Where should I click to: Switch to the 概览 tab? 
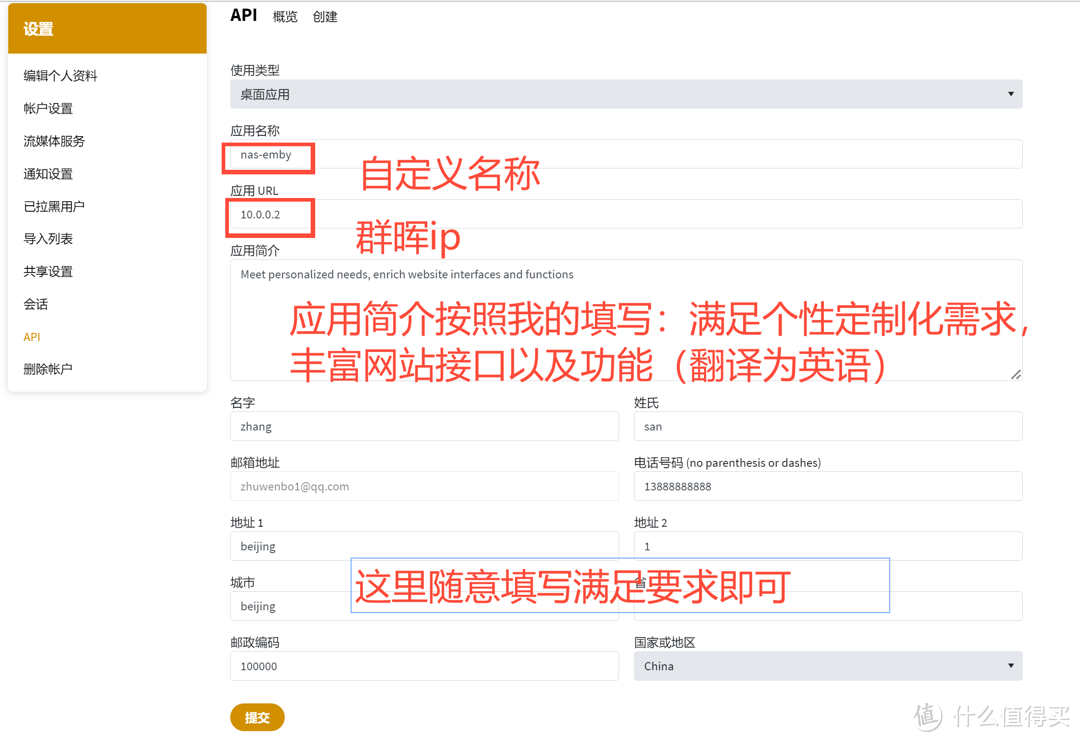tap(284, 16)
